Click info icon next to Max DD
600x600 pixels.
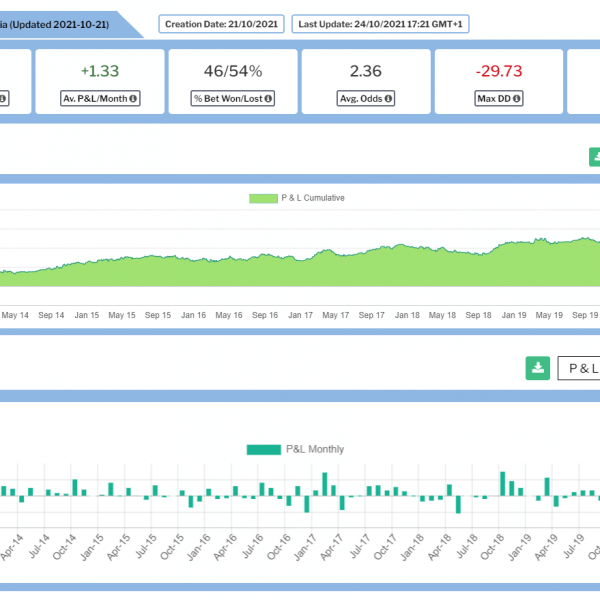point(516,99)
